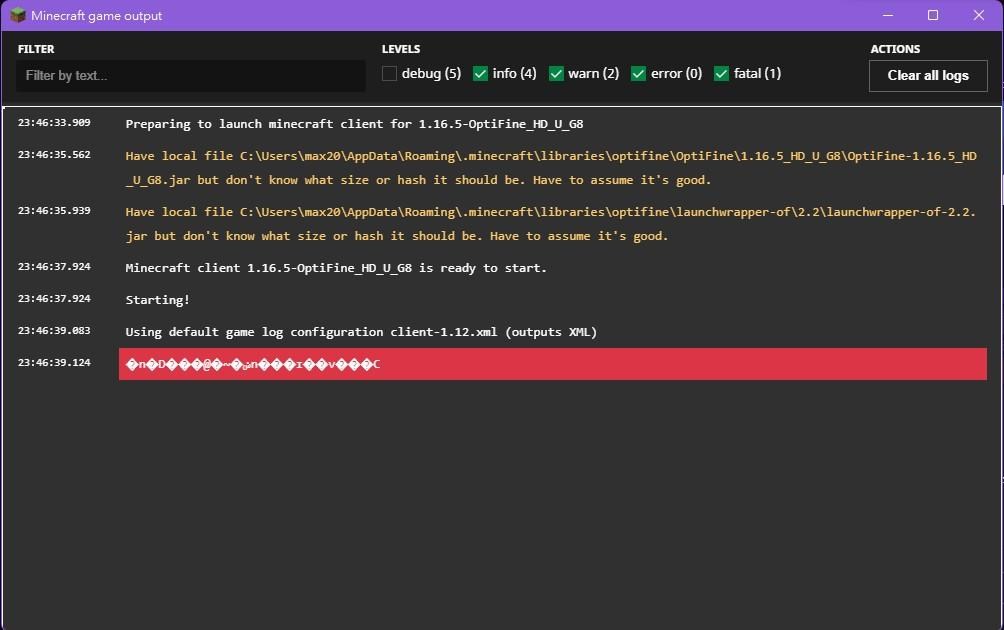Uncheck the info level checkbox
This screenshot has width=1004, height=630.
[x=480, y=74]
